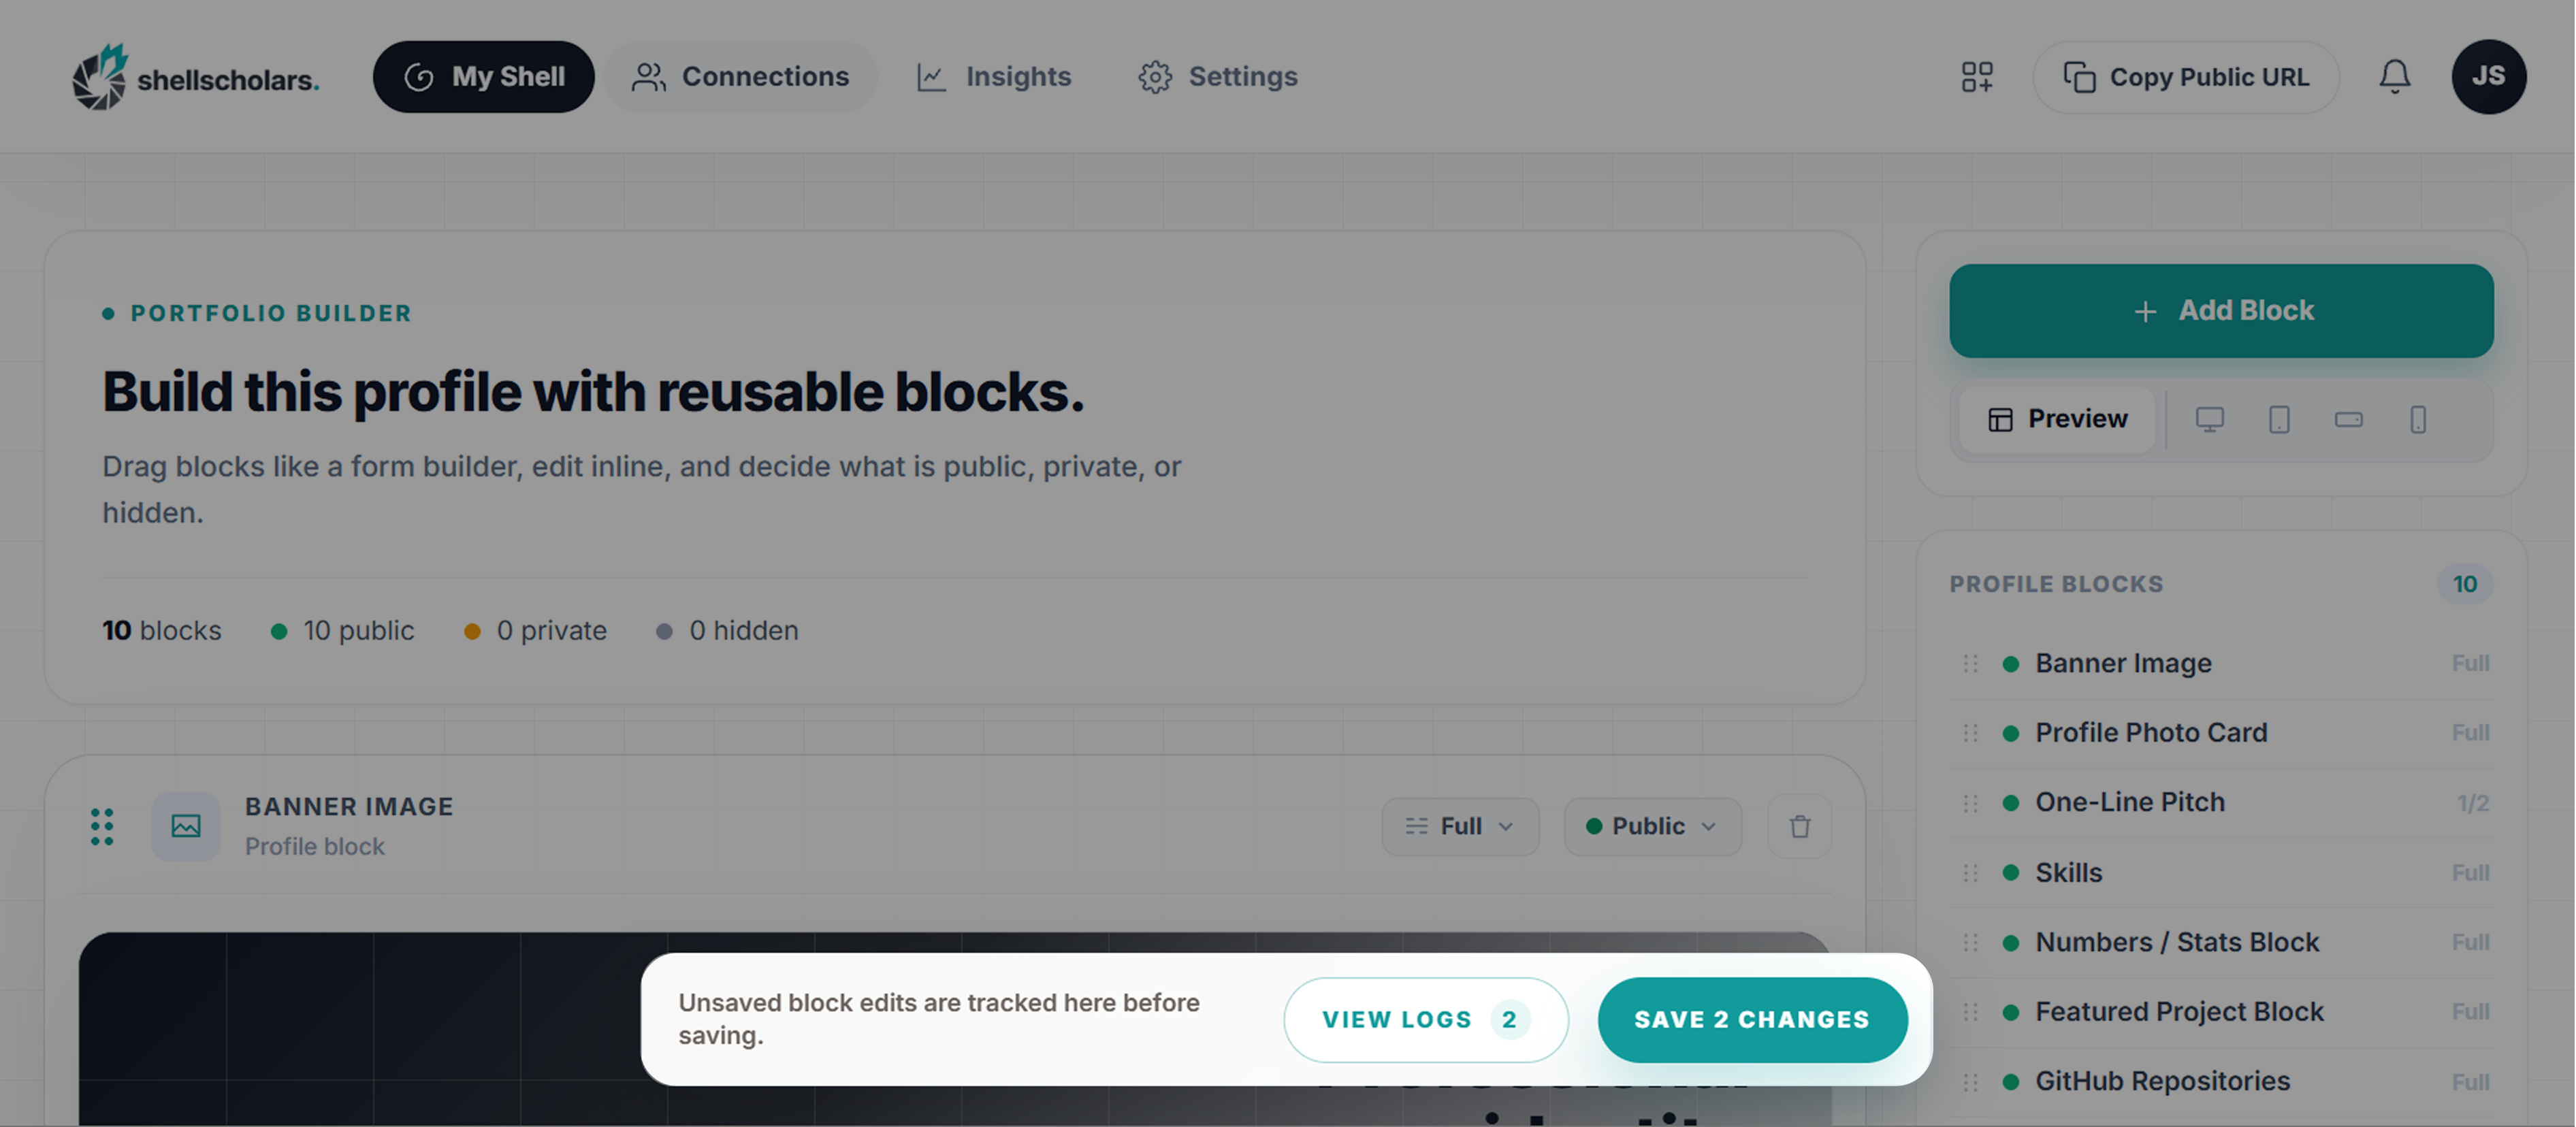The image size is (2576, 1127).
Task: Select mobile phone preview icon
Action: [x=2418, y=419]
